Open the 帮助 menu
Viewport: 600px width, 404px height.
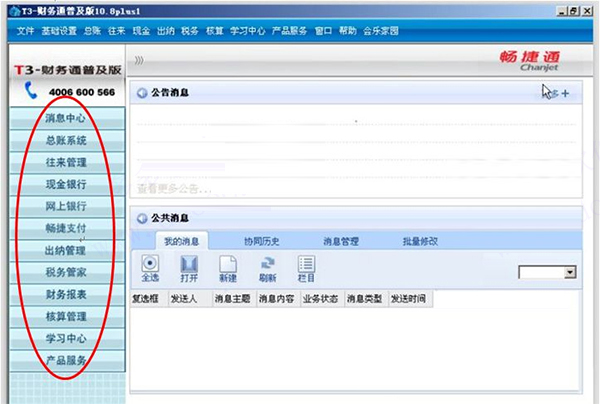[x=348, y=31]
